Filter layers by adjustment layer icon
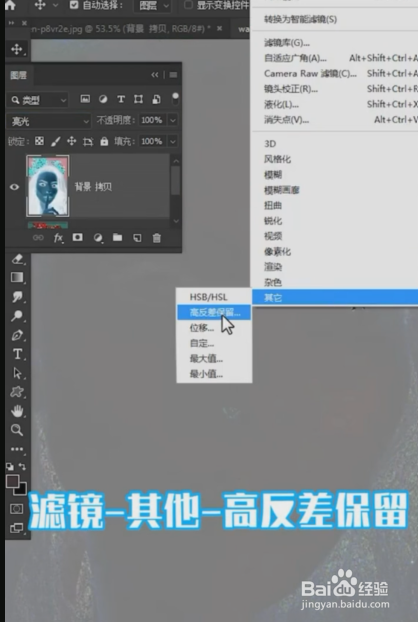 click(103, 99)
